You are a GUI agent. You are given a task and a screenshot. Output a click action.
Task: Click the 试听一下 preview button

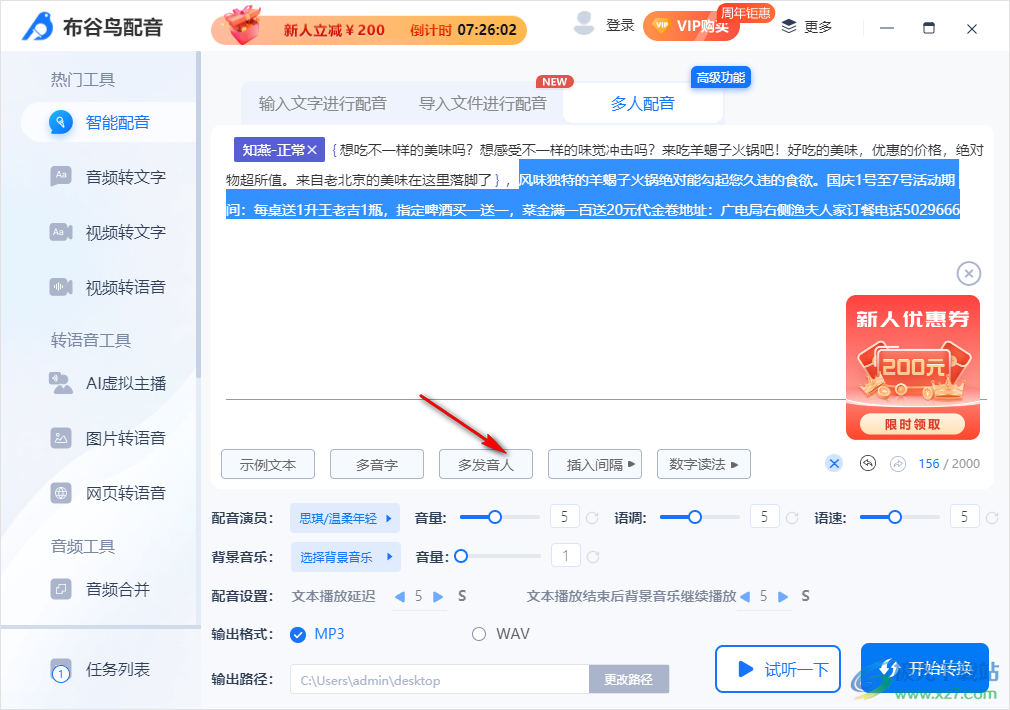coord(778,670)
